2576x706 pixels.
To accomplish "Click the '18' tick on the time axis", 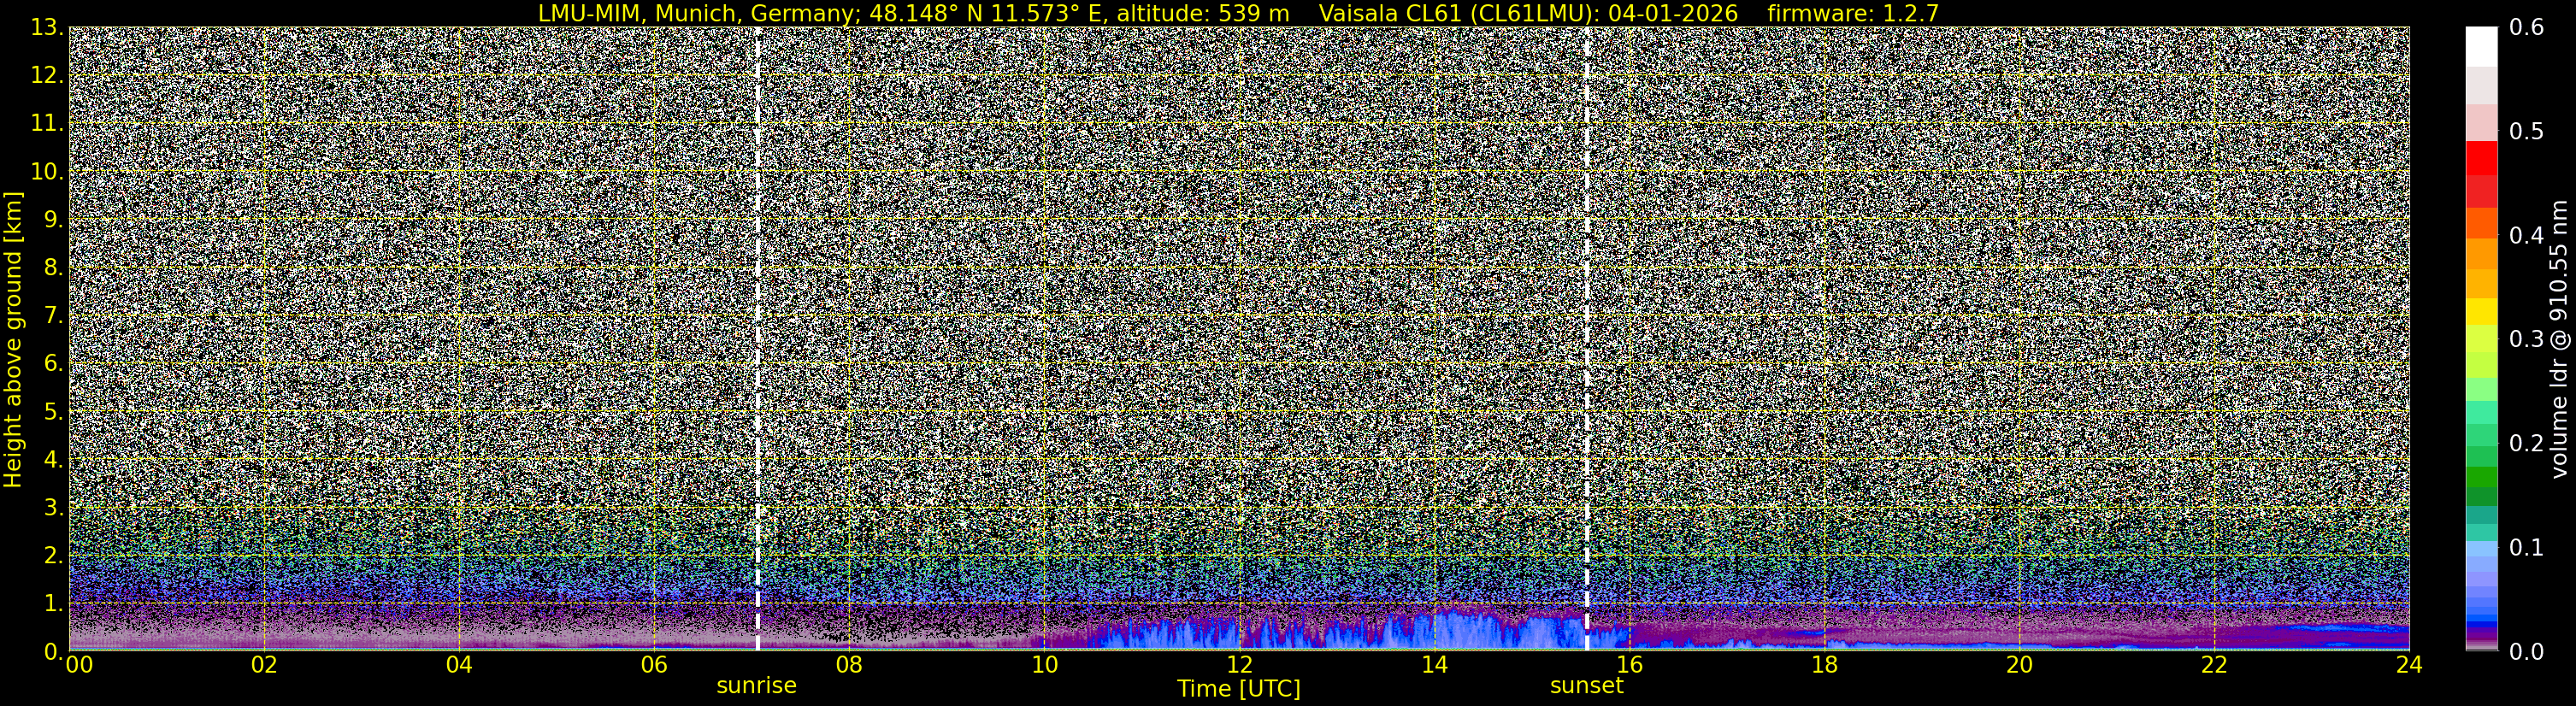I will click(x=1824, y=665).
